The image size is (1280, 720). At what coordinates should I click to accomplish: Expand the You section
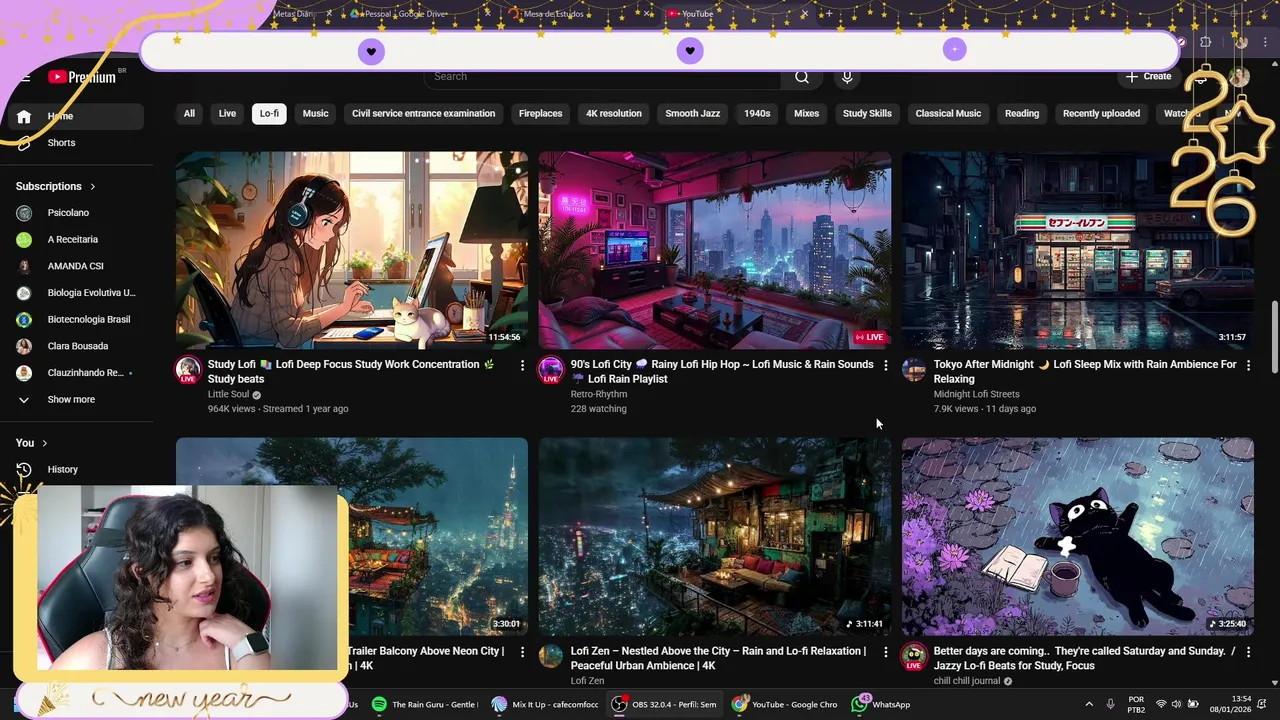coord(32,443)
